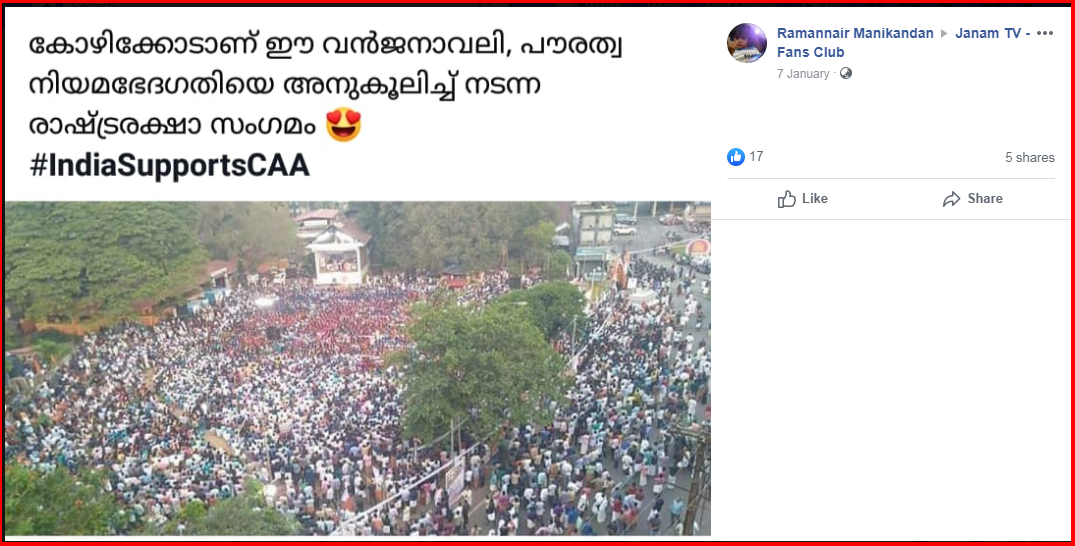Screen dimensions: 1075x546
Task: View the 17 reactions count
Action: click(x=756, y=156)
